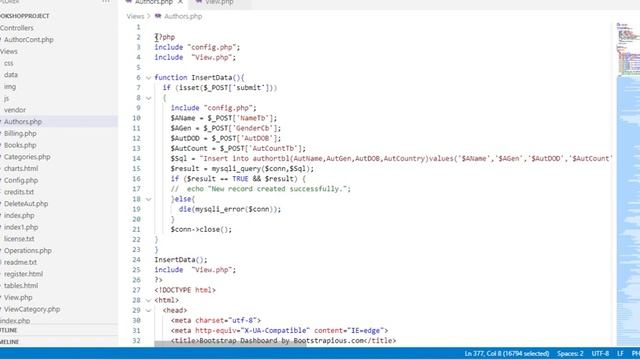Open Billing.php from the explorer
Screen dimensions: 640x360
pos(20,133)
